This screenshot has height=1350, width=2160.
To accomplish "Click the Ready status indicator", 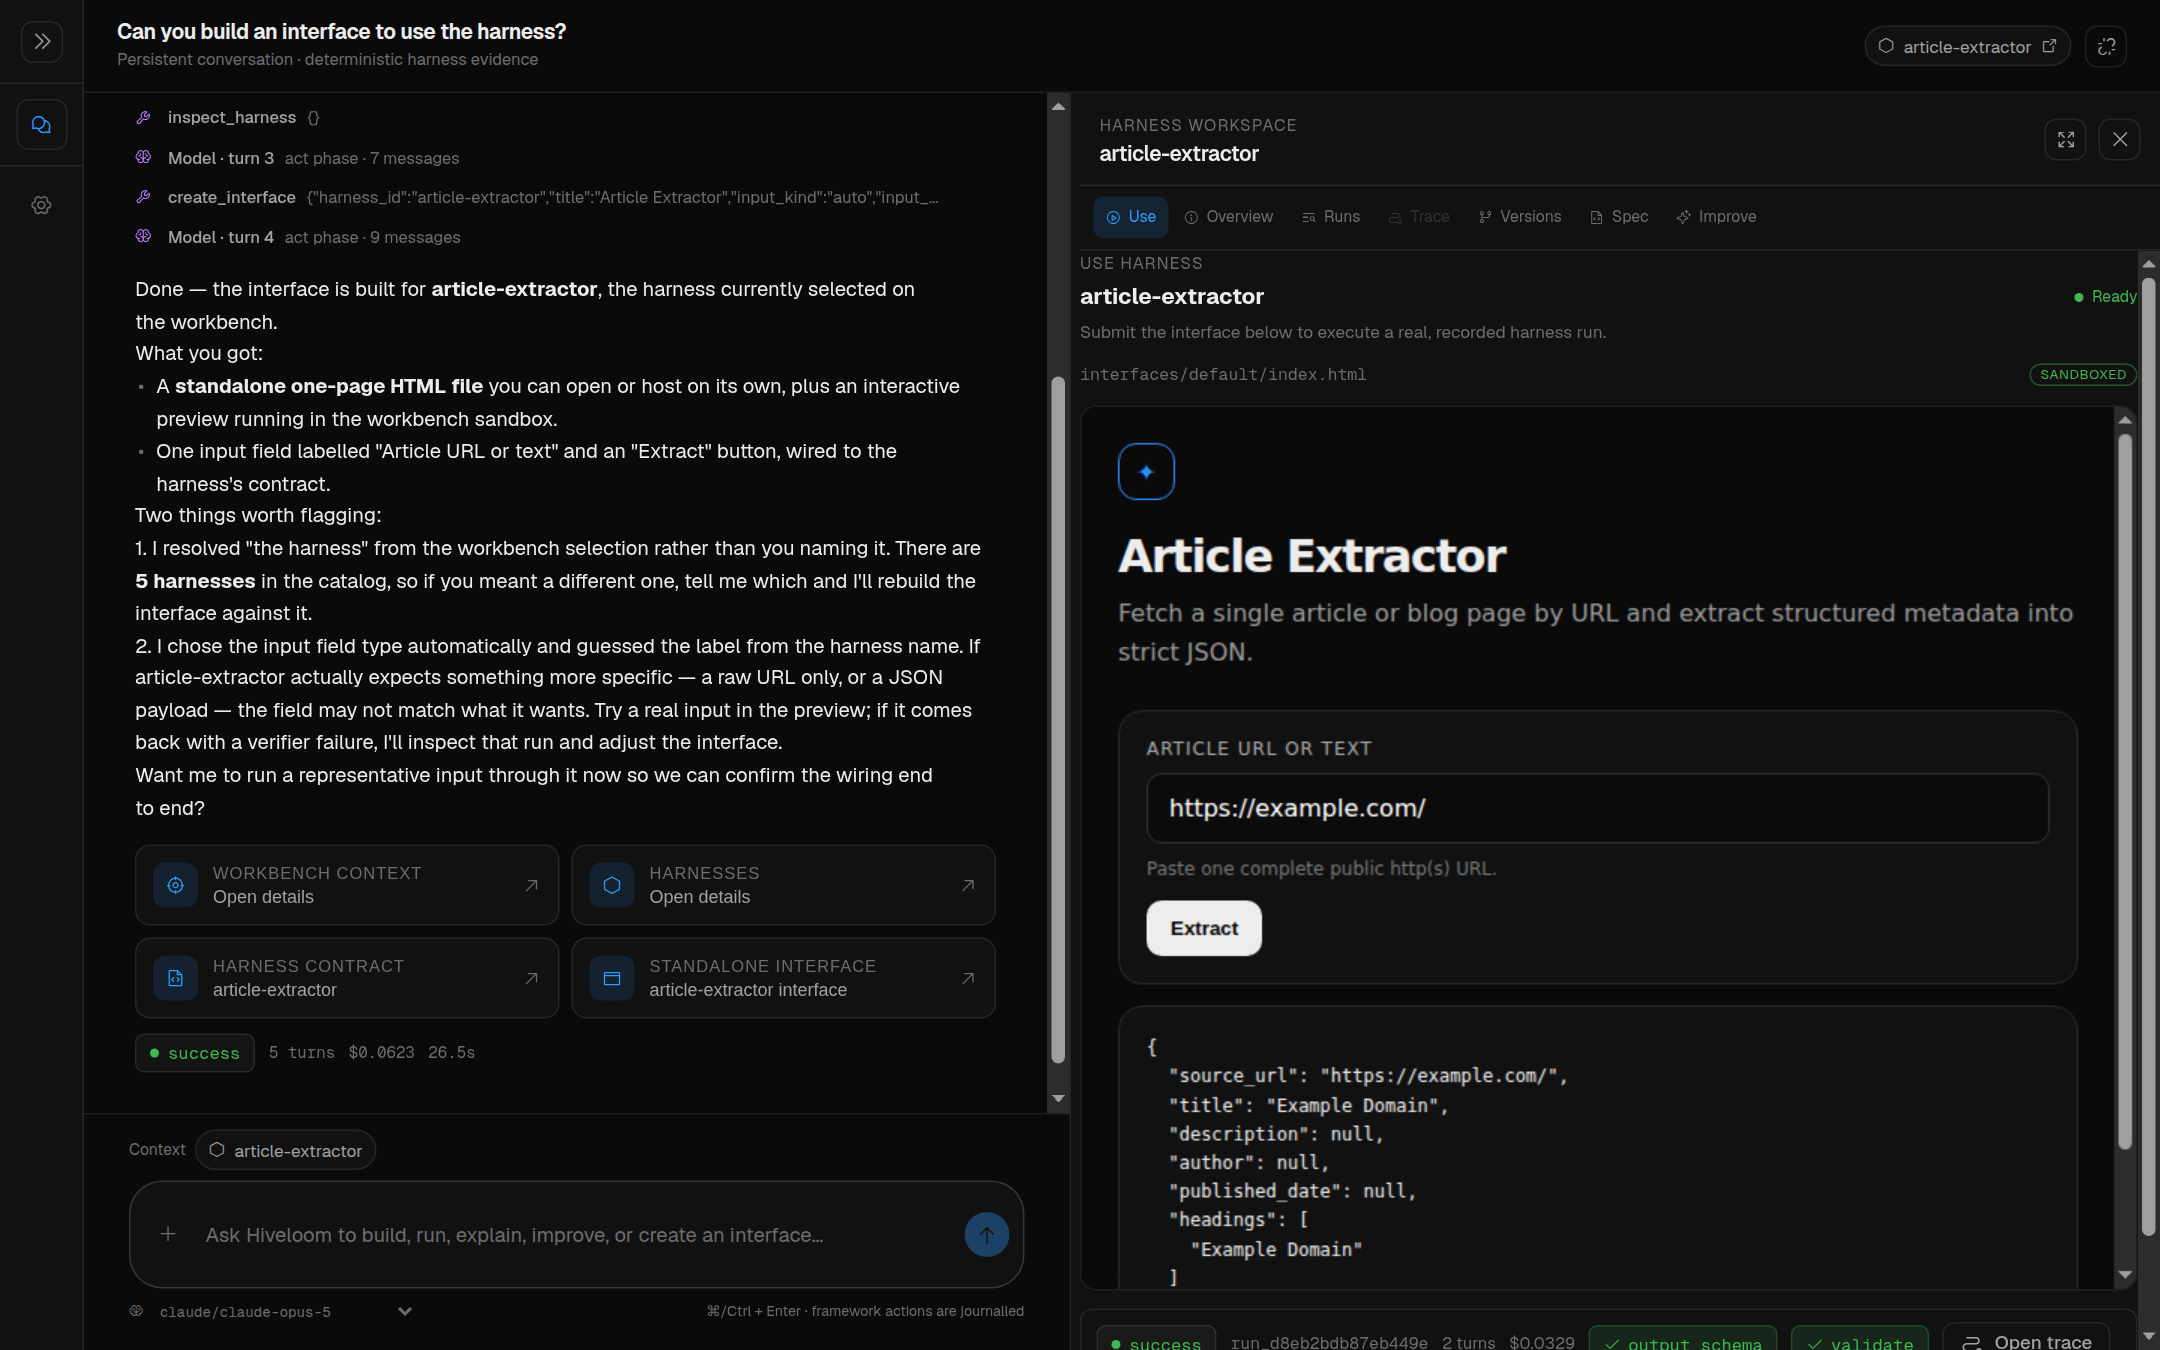I will tap(2105, 296).
